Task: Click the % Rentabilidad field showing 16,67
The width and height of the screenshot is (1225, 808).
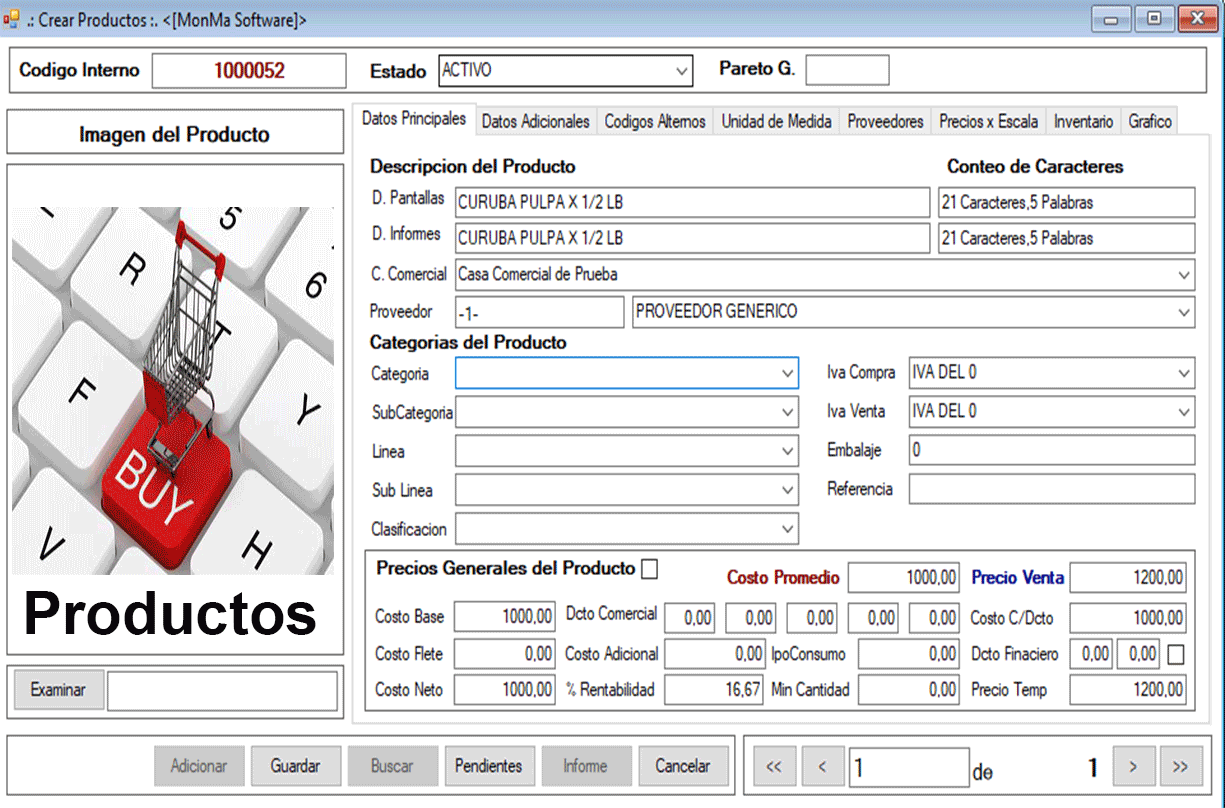Action: 715,690
